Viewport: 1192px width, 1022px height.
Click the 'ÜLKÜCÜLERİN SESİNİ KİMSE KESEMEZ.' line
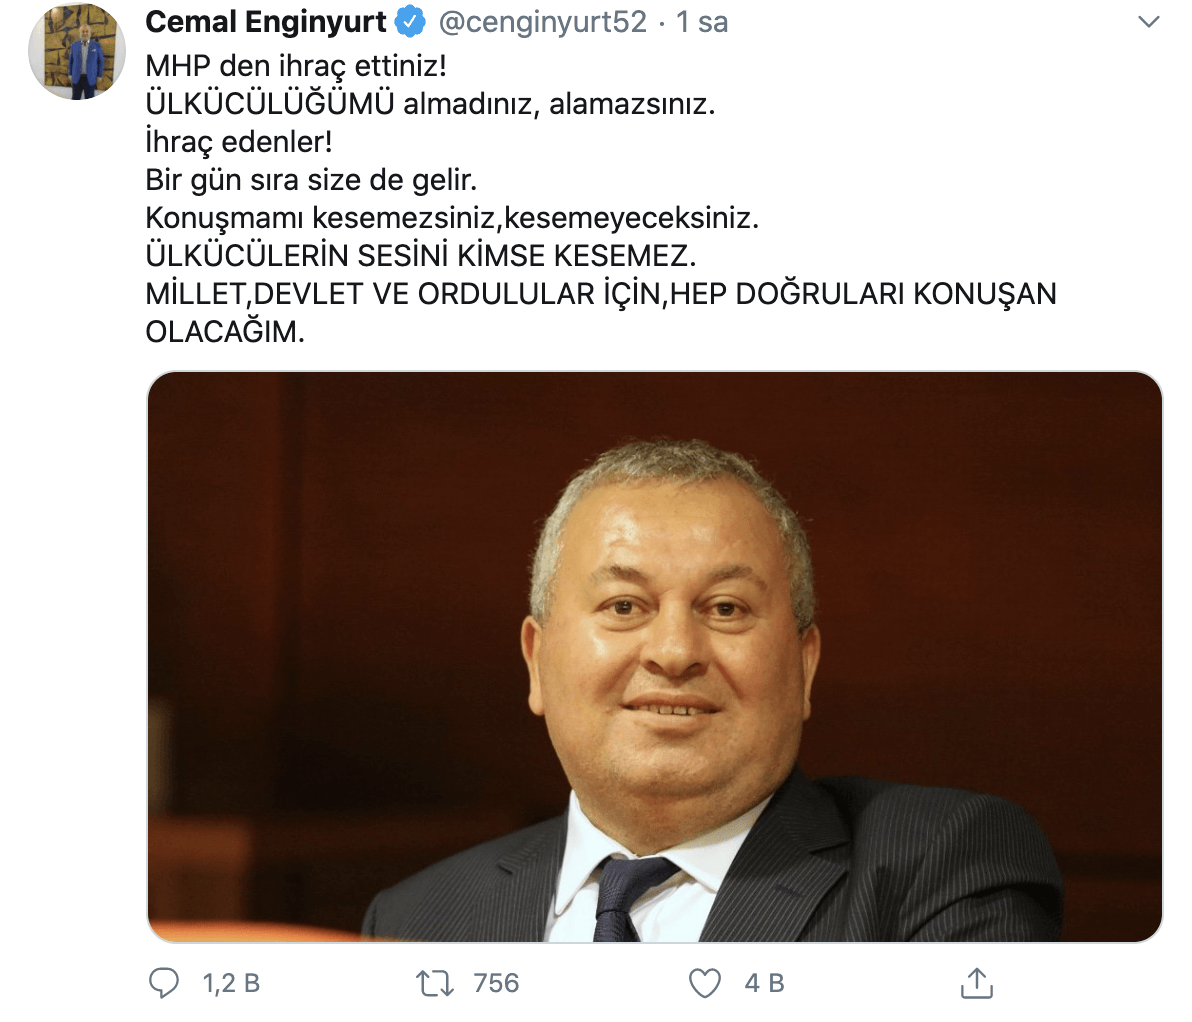[x=420, y=256]
